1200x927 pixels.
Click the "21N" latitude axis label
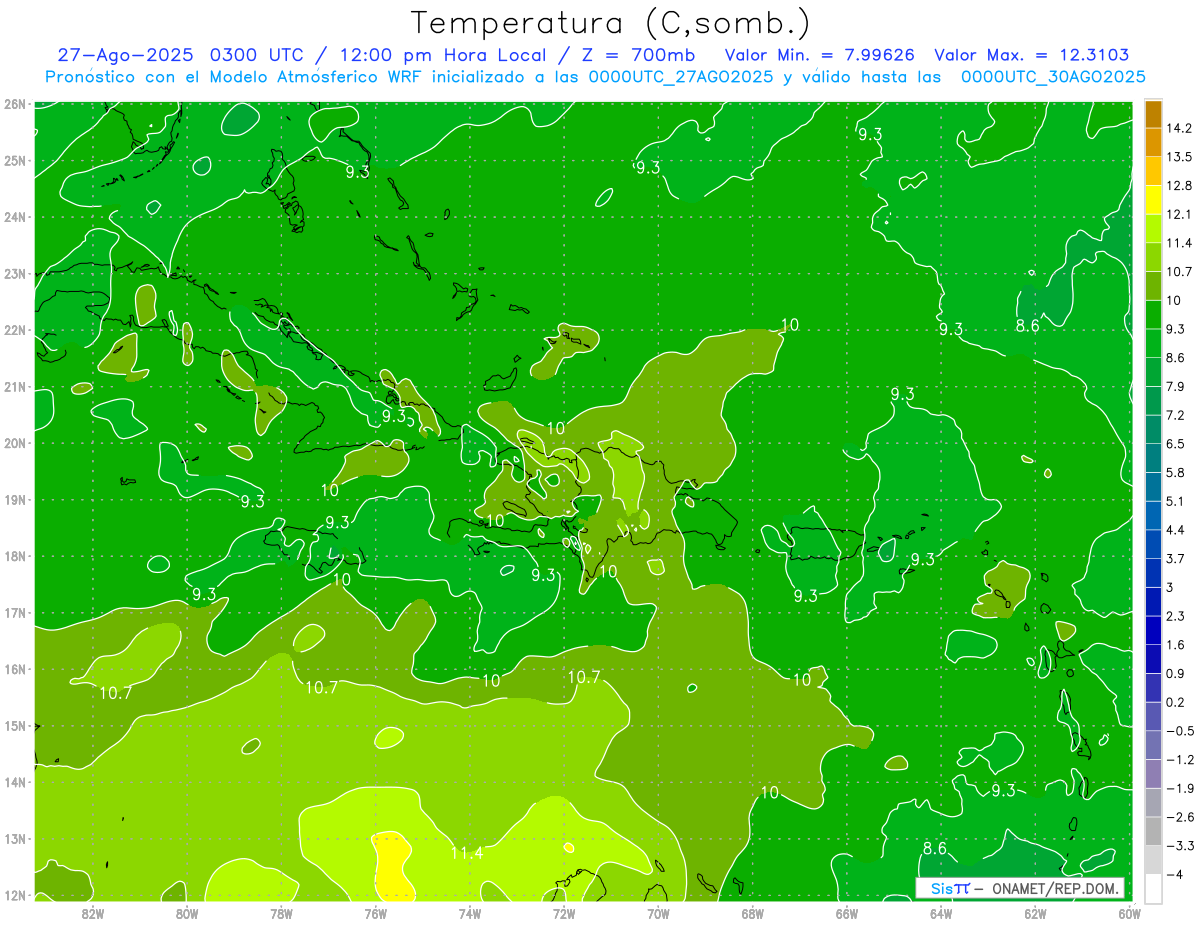15,387
